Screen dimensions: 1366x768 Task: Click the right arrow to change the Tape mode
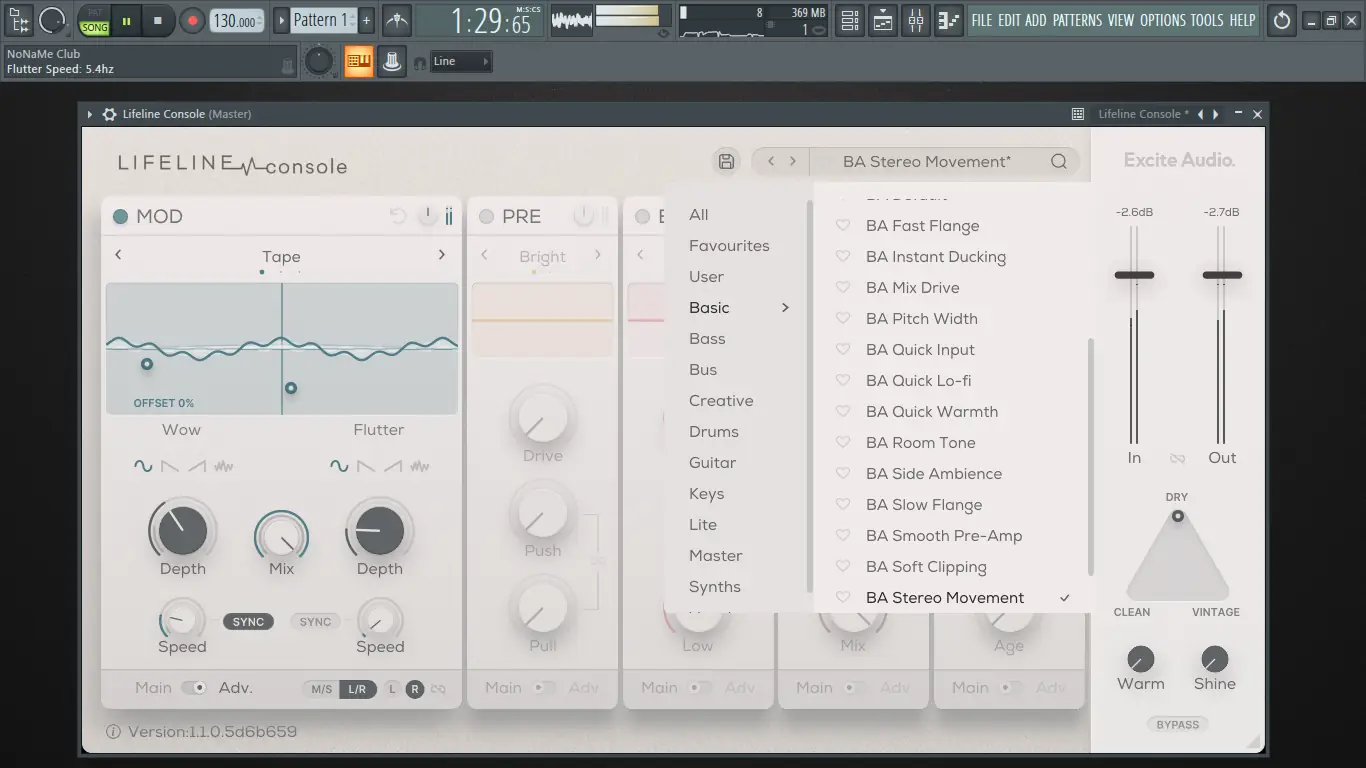(x=442, y=255)
